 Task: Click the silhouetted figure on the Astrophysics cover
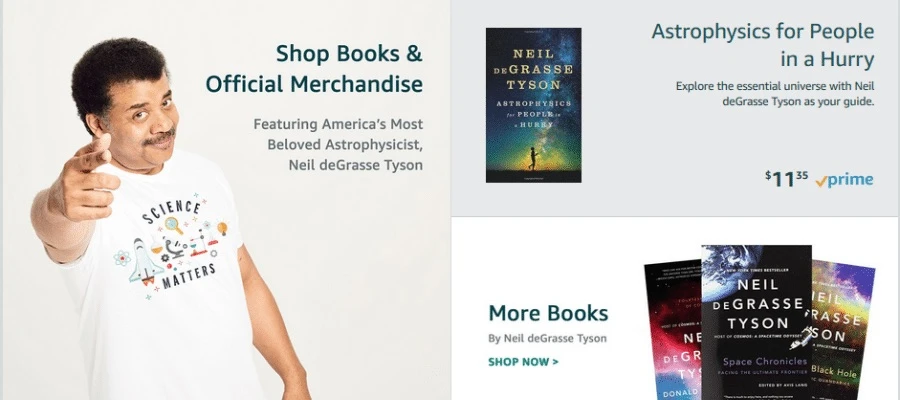click(x=532, y=159)
